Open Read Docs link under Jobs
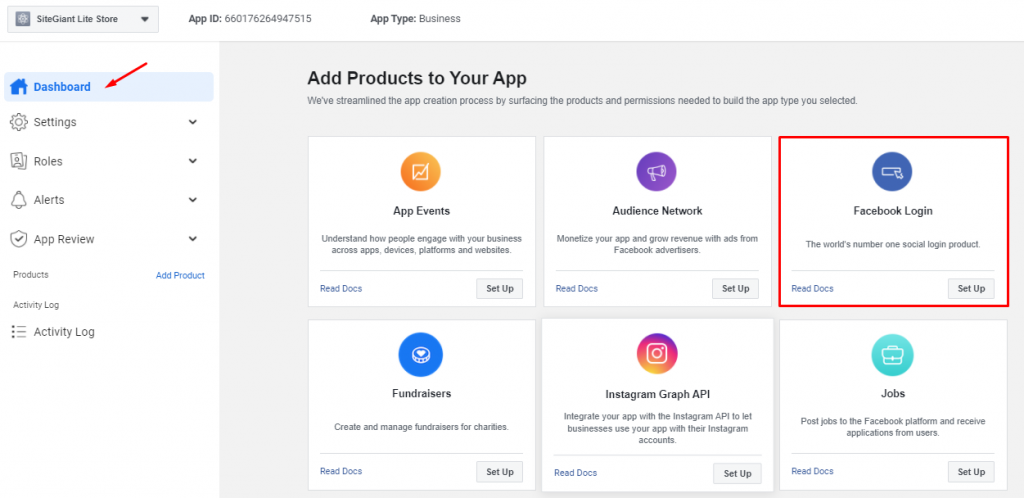This screenshot has width=1024, height=498. [x=812, y=471]
